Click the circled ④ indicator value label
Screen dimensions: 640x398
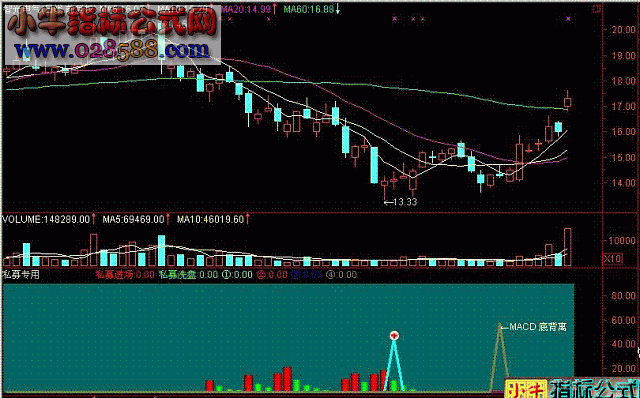coord(342,275)
